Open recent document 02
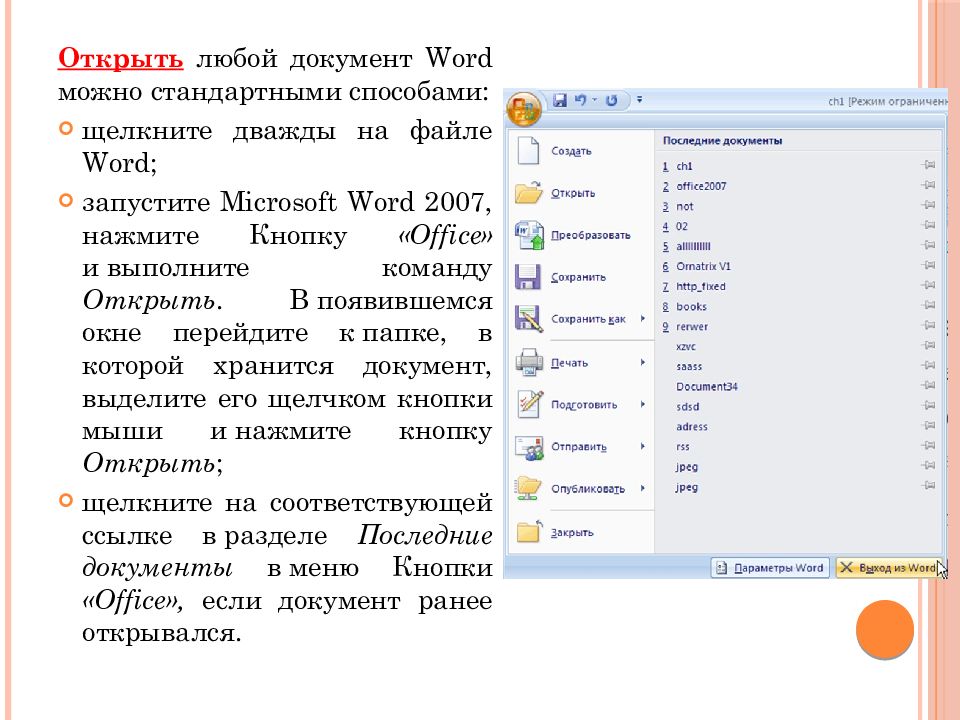 (x=682, y=227)
